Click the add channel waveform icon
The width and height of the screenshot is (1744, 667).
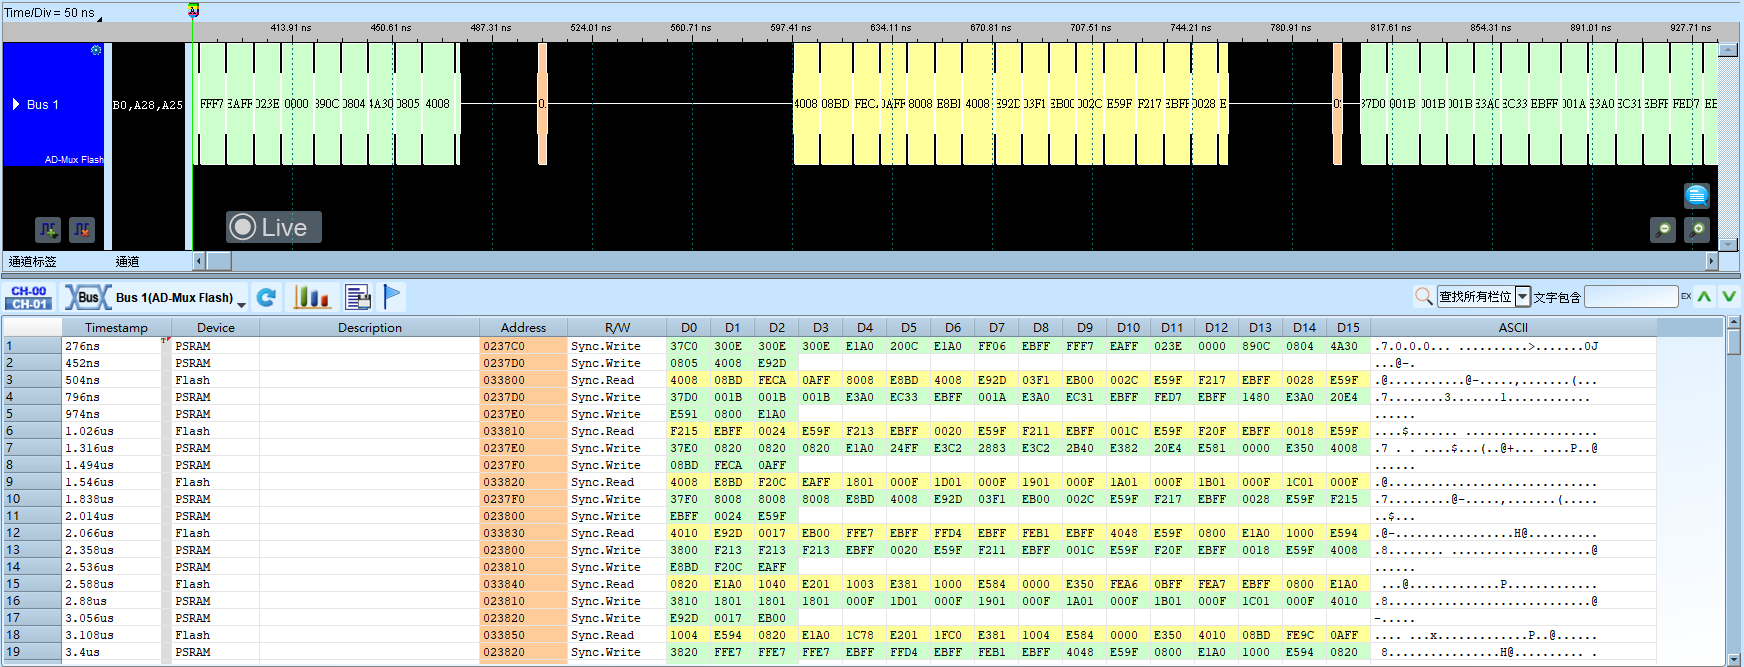pos(48,230)
